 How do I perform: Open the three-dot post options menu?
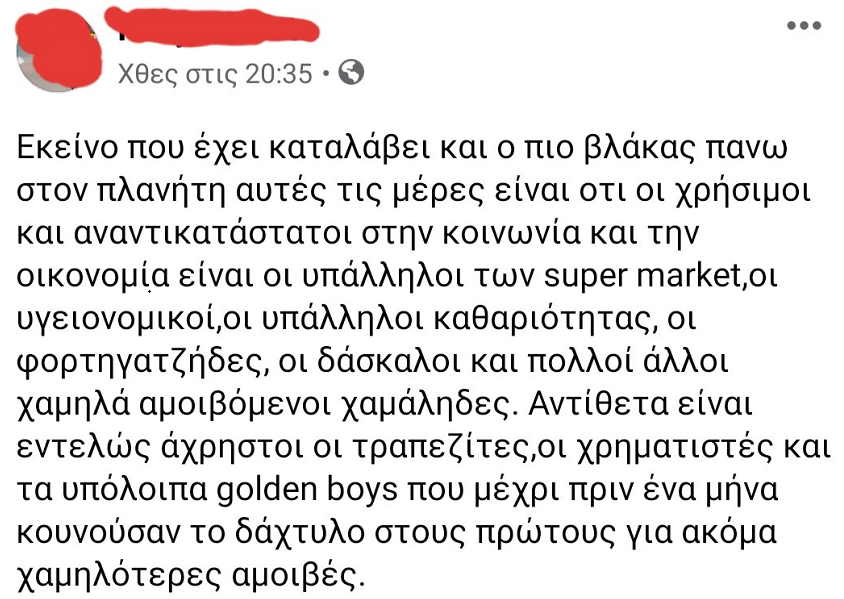tap(804, 25)
